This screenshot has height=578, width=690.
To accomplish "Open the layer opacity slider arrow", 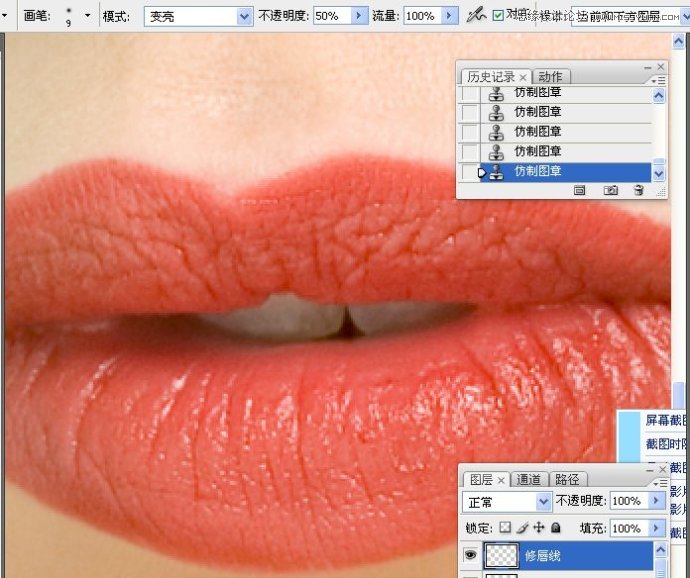I will (656, 501).
